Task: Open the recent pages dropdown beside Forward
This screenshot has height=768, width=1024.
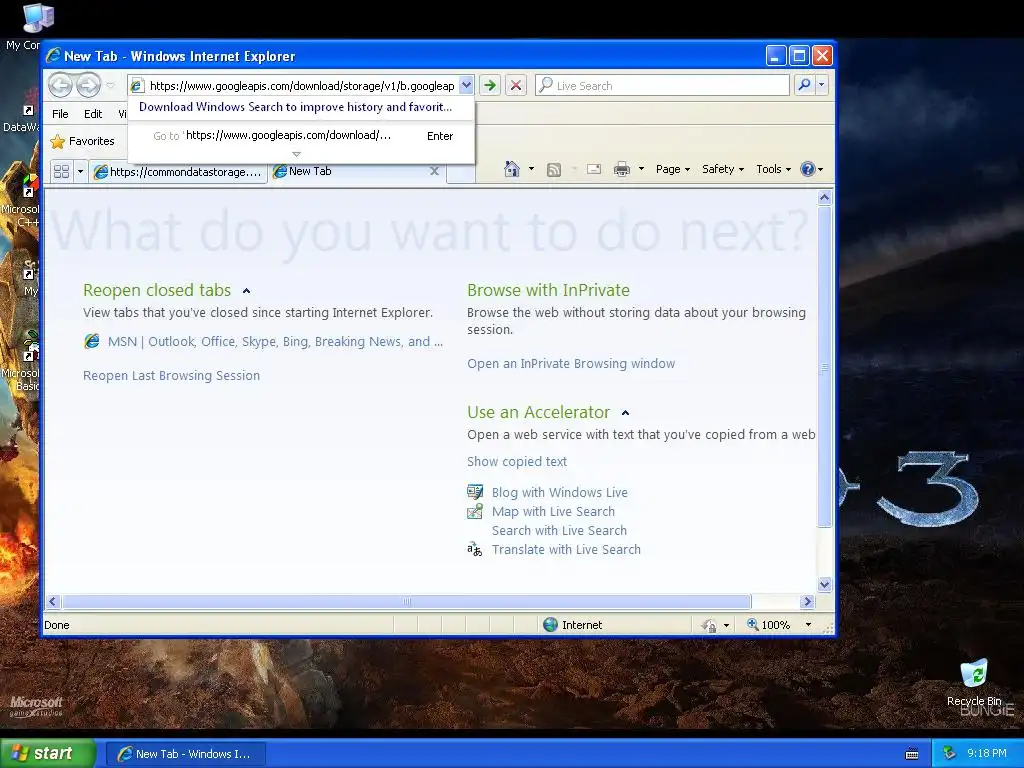Action: [110, 86]
